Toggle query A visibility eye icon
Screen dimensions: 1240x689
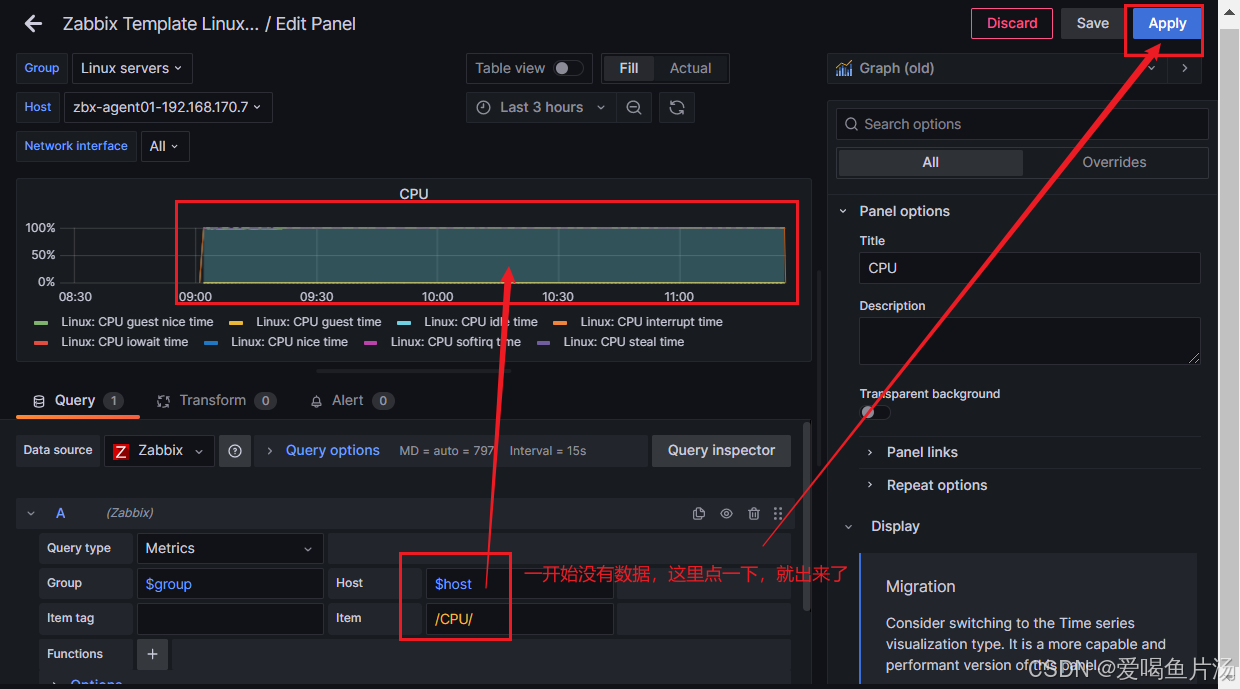[726, 513]
